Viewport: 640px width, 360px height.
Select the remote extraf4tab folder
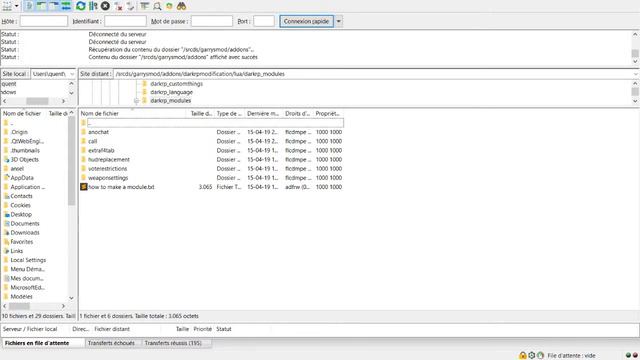click(211, 151)
